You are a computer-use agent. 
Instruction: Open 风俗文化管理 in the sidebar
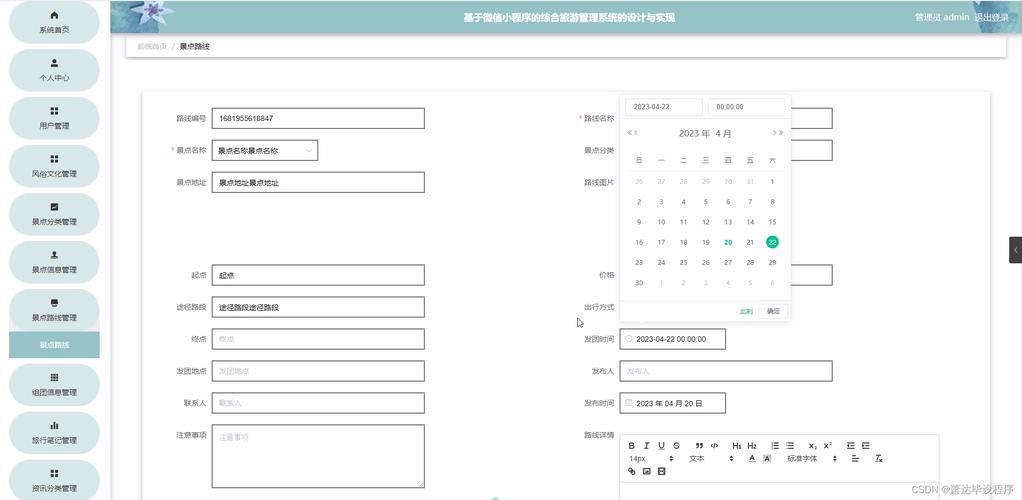point(54,166)
